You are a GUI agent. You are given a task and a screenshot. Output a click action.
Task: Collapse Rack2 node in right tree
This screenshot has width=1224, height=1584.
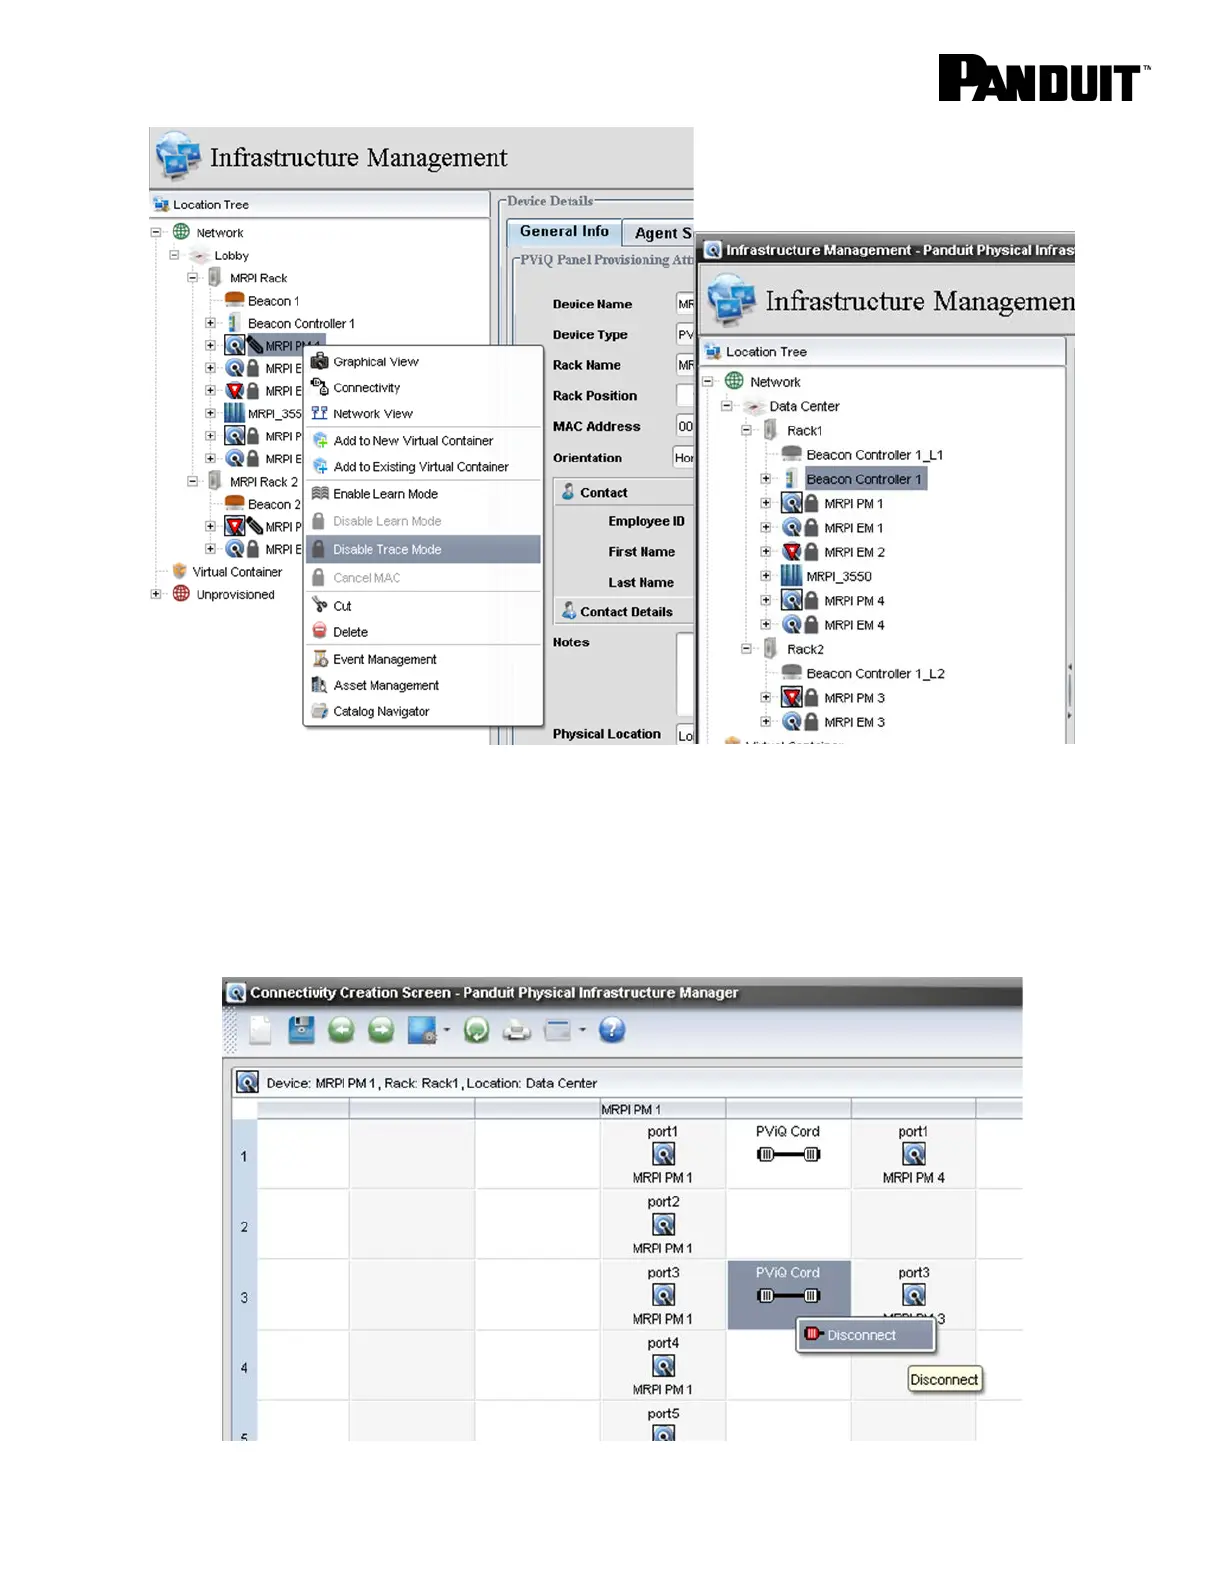click(746, 649)
